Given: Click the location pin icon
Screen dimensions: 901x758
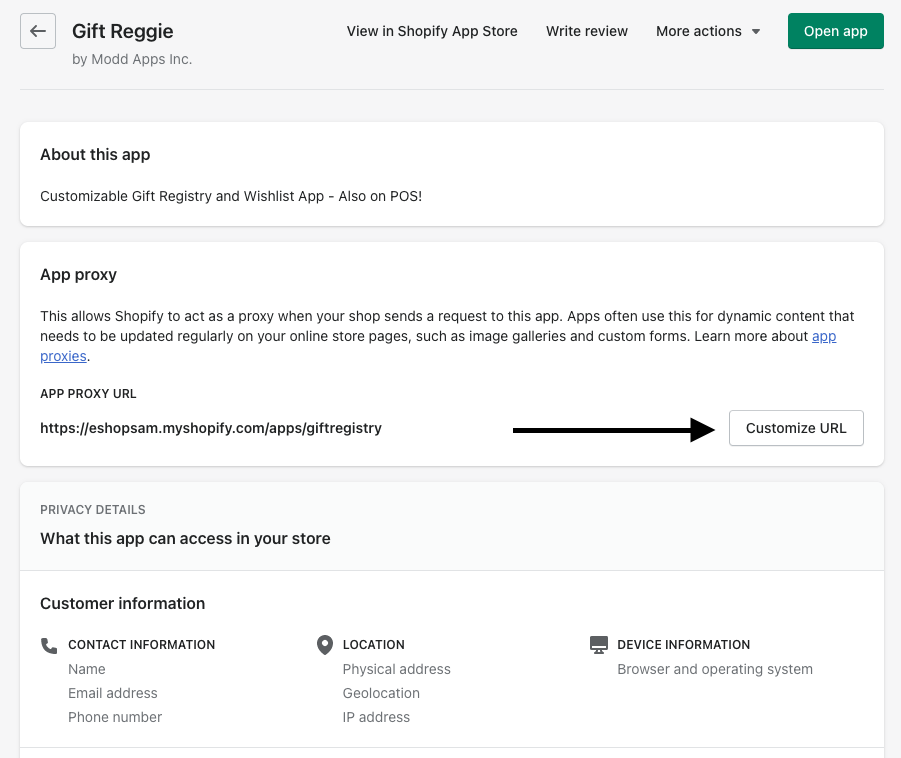Looking at the screenshot, I should 324,645.
